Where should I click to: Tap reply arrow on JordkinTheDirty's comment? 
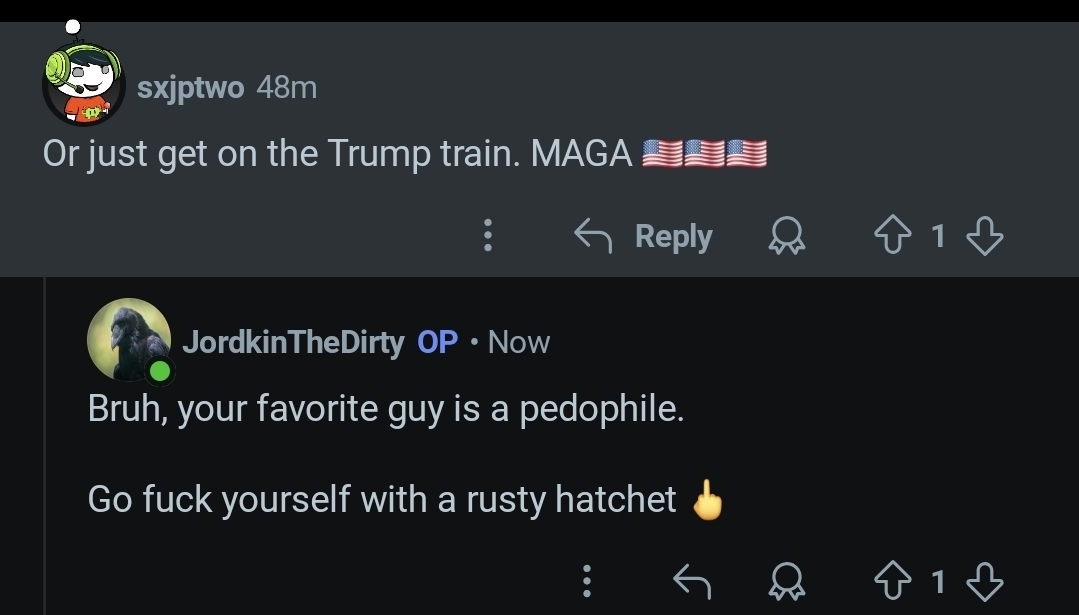tap(692, 580)
